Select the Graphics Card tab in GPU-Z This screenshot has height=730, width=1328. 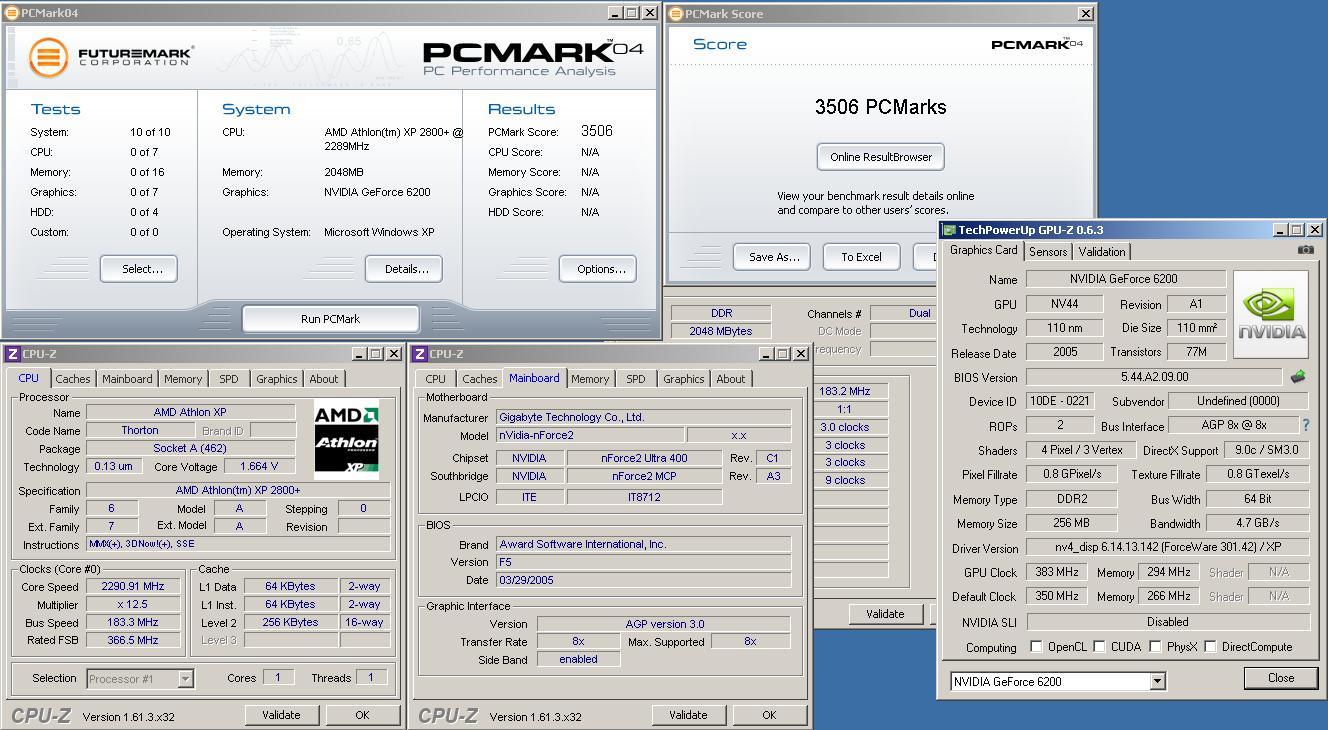tap(983, 250)
